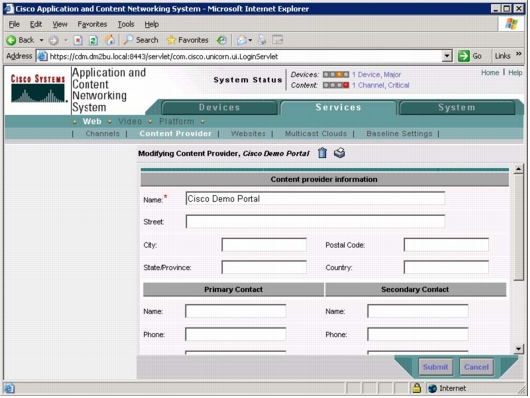This screenshot has height=398, width=530.
Task: Open the Favorites star toolbar button
Action: click(x=187, y=40)
